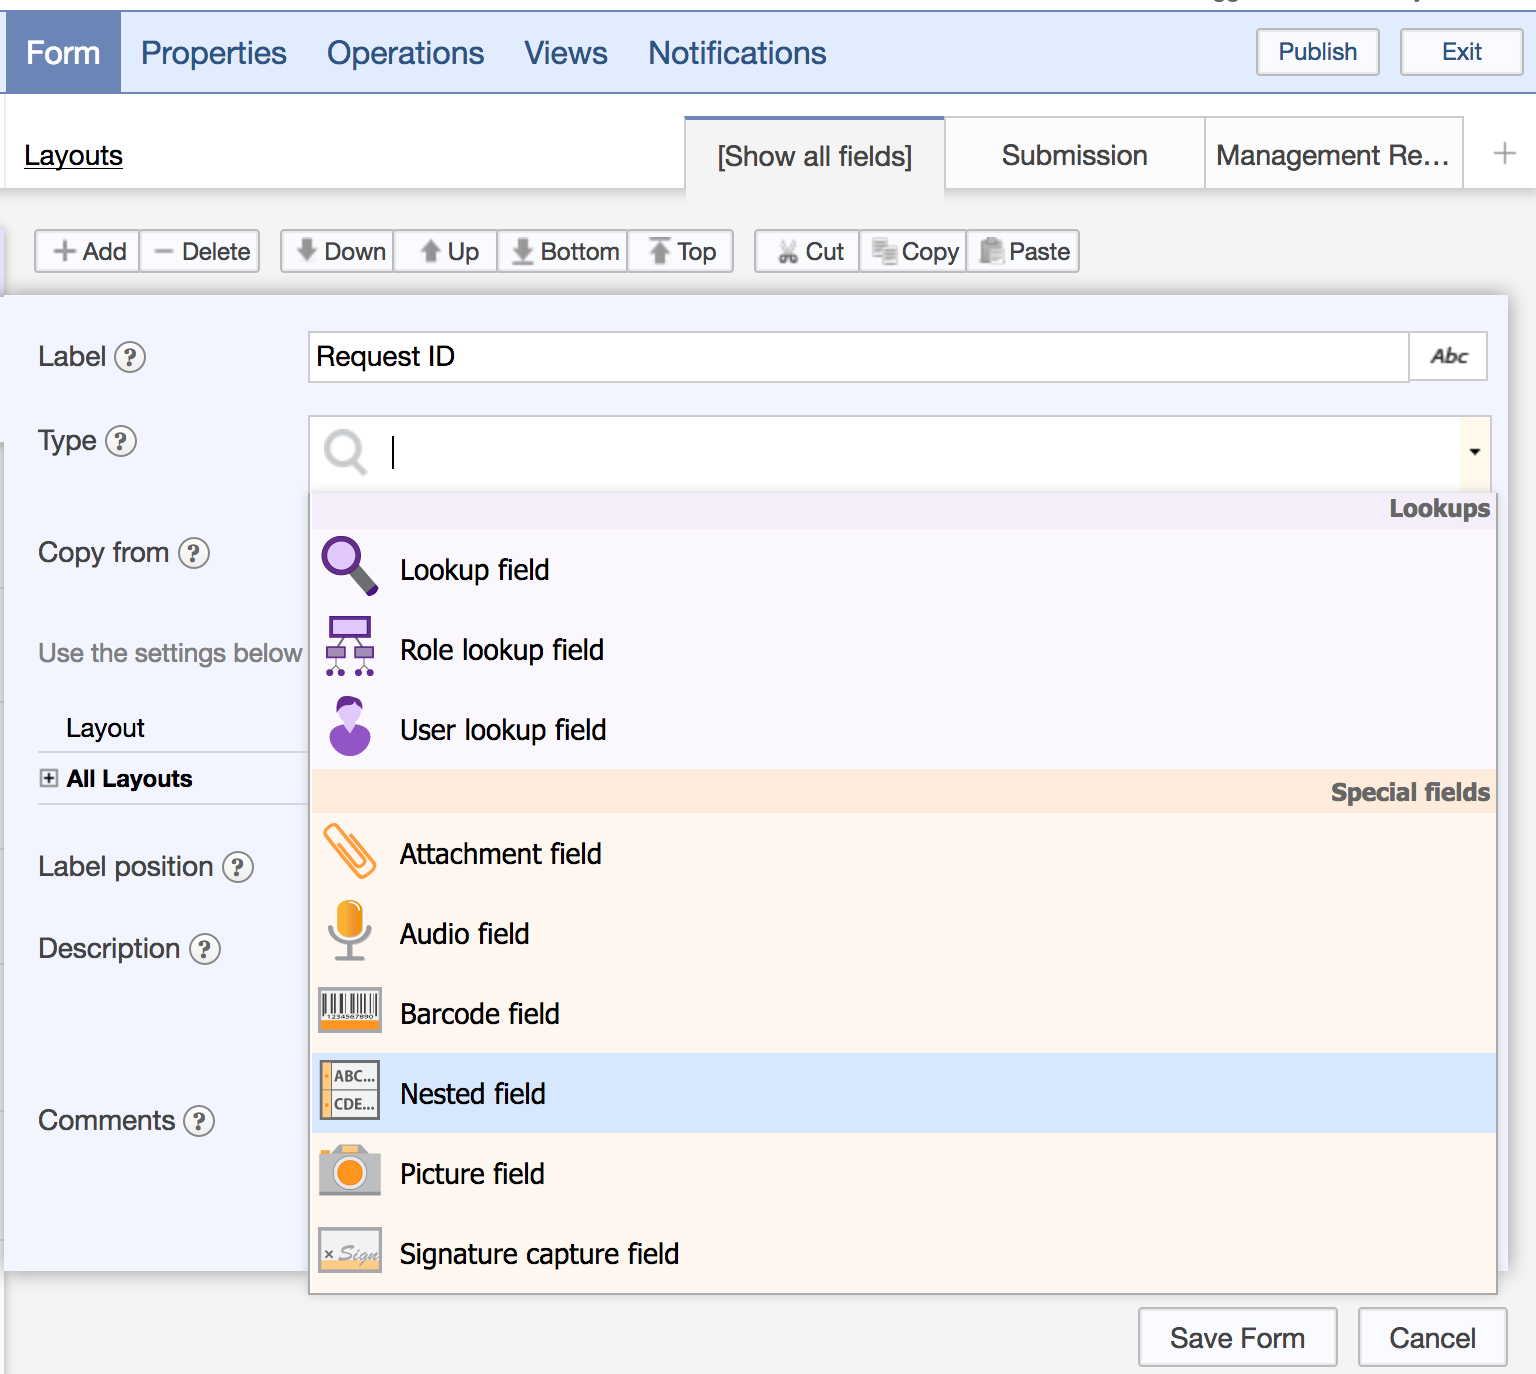The width and height of the screenshot is (1536, 1374).
Task: Switch to the Submission tab
Action: (x=1073, y=154)
